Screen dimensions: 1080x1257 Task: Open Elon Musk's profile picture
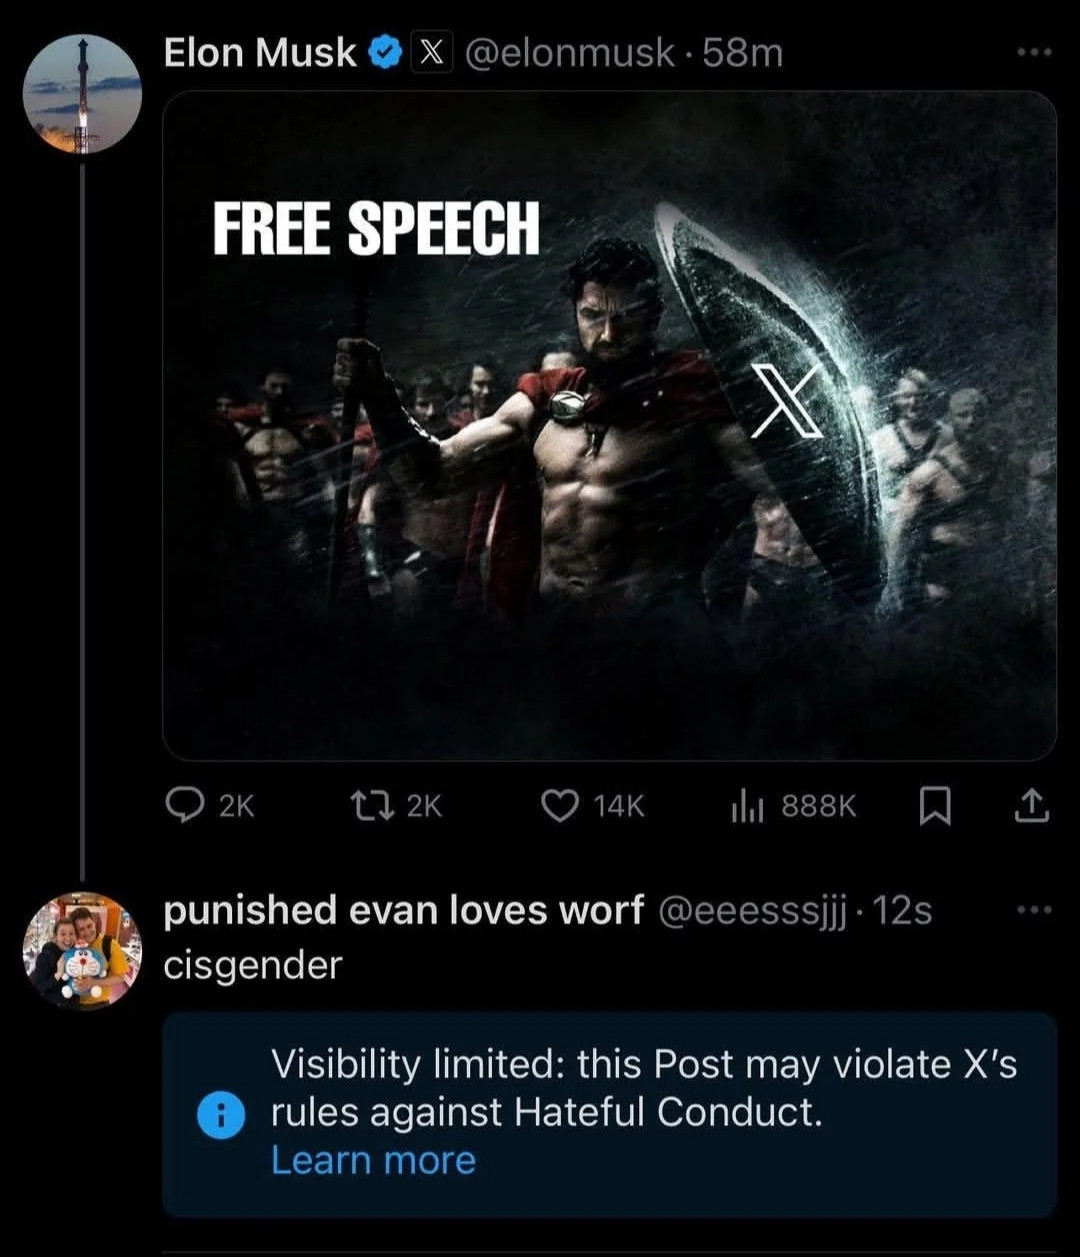pyautogui.click(x=82, y=94)
